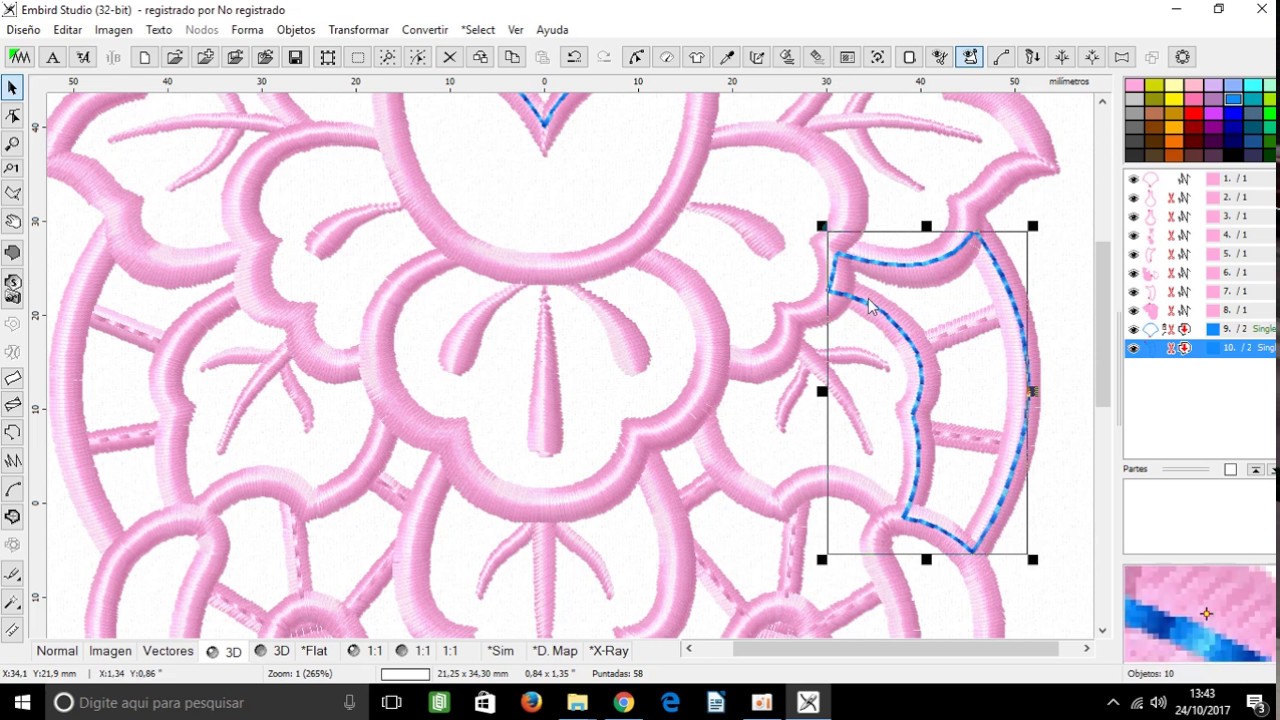
Task: Select the magnifier zoom tool in left toolbar
Action: tap(13, 143)
